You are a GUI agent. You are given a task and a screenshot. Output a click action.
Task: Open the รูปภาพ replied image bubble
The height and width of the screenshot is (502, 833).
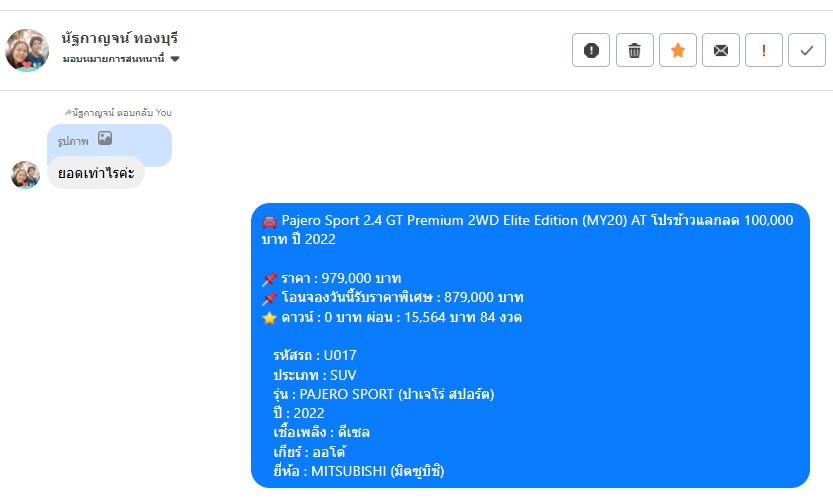[x=109, y=141]
